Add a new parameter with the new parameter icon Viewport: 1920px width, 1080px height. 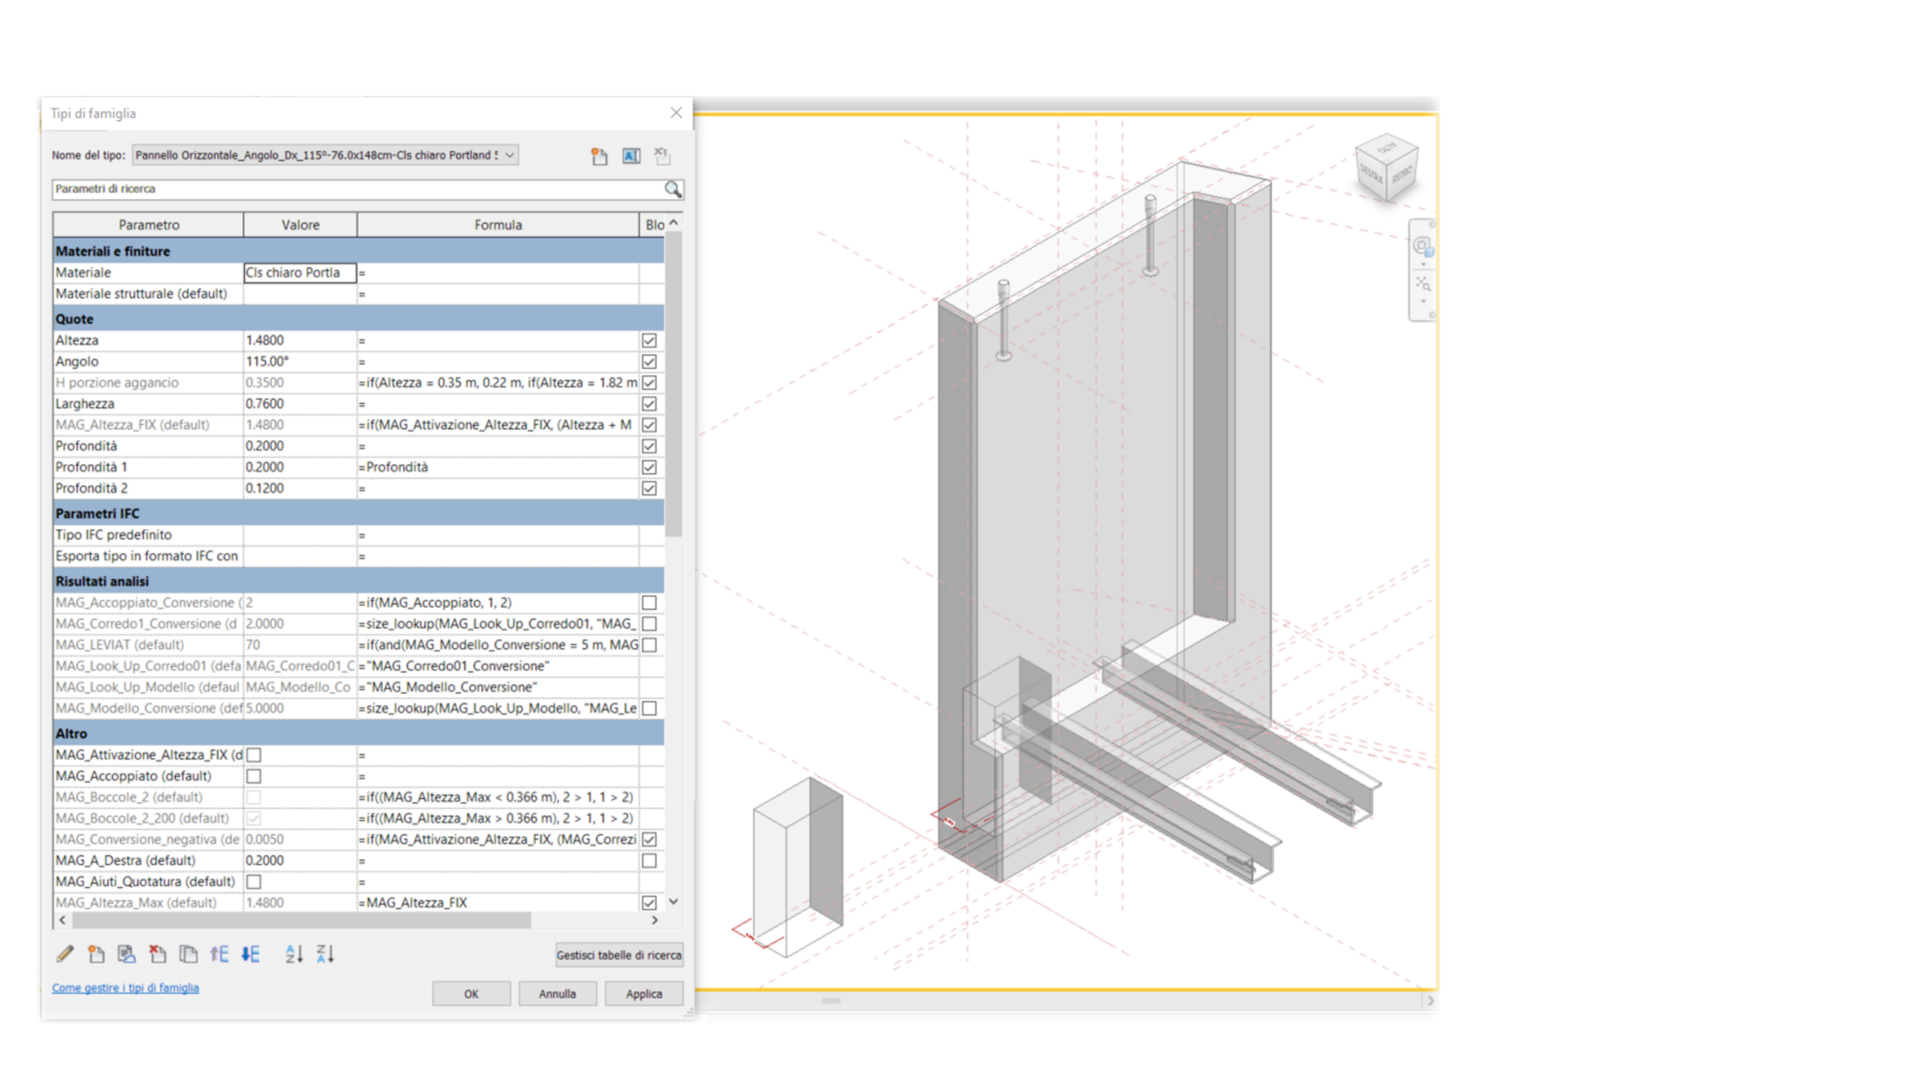(x=97, y=955)
